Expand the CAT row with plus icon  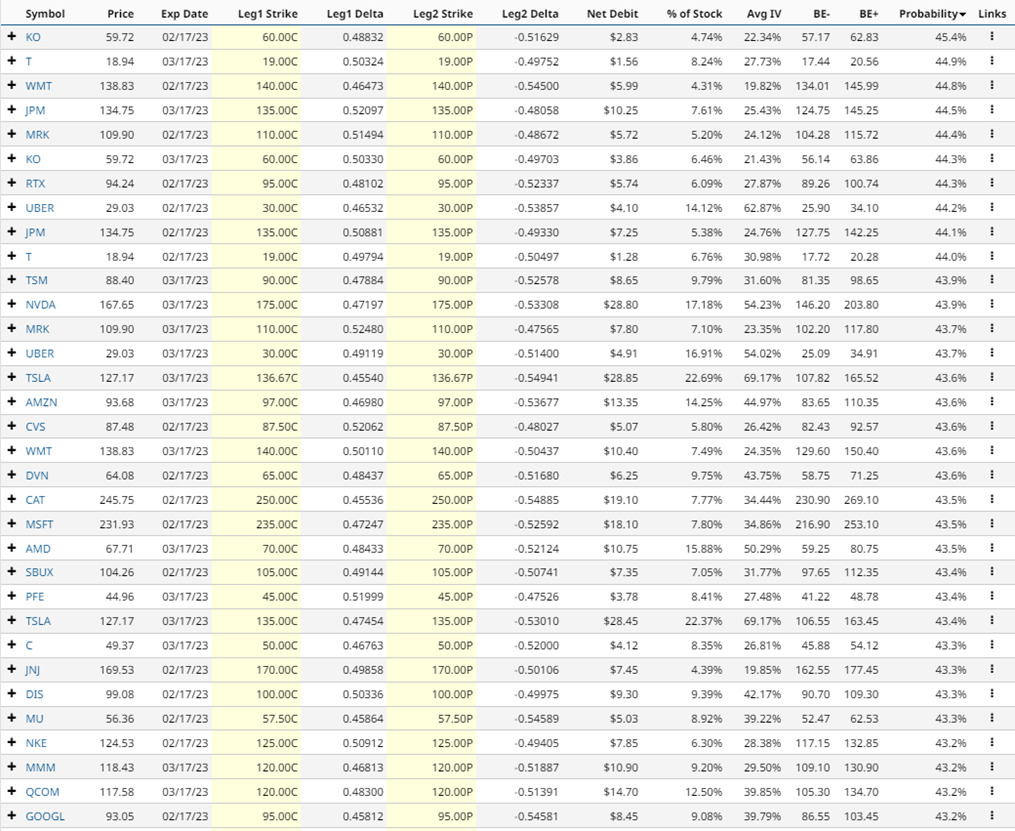(11, 499)
